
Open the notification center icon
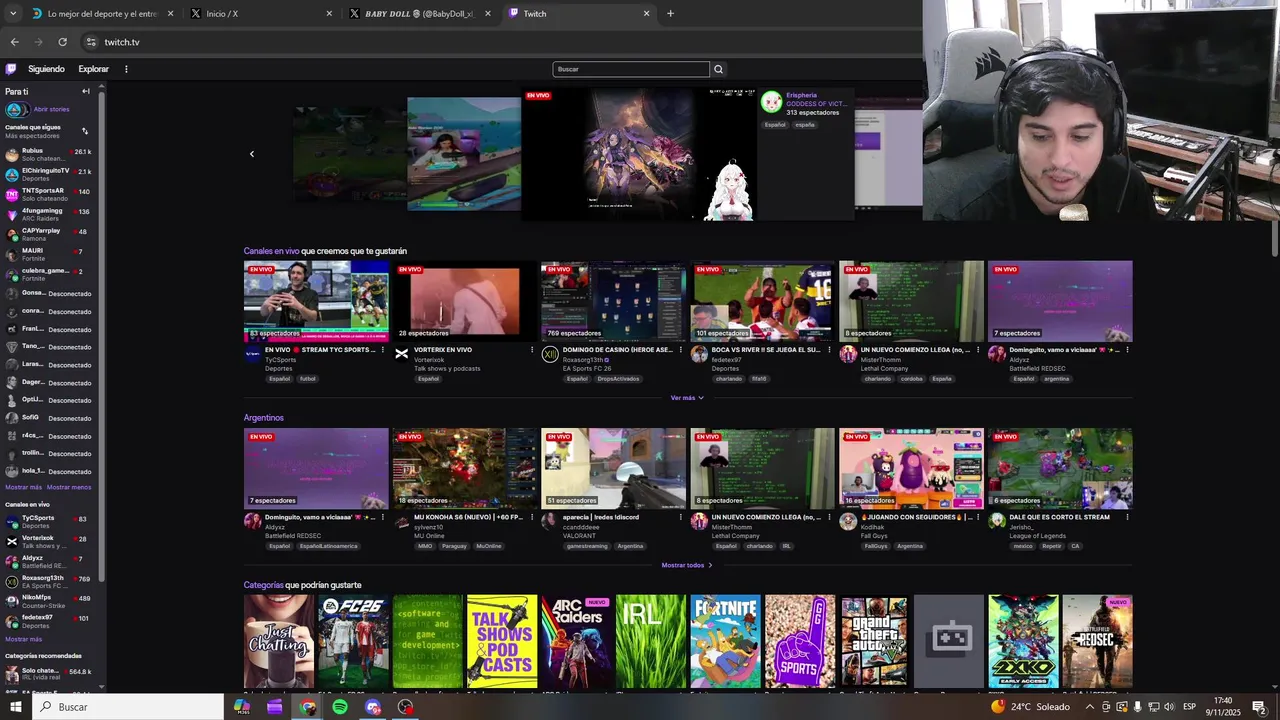pos(1258,707)
